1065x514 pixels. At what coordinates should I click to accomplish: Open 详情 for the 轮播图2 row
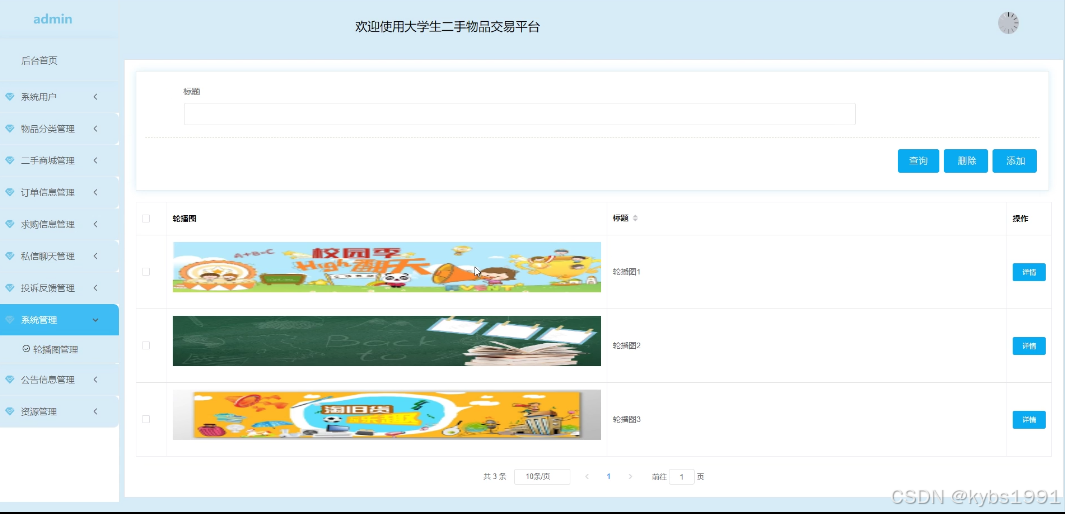click(x=1029, y=346)
